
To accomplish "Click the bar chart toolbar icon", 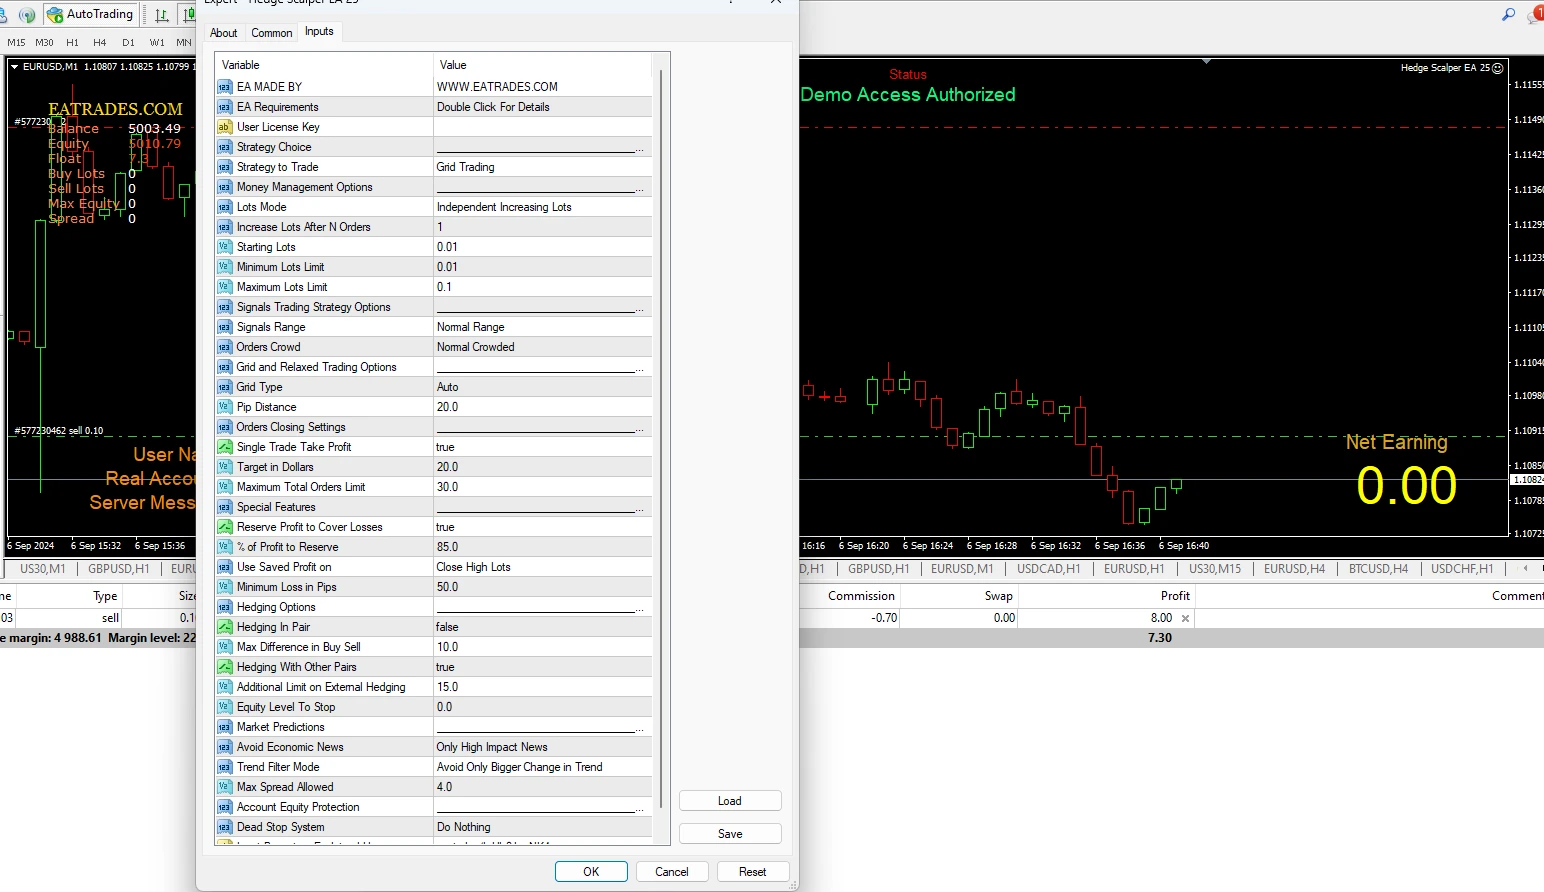I will [x=162, y=14].
